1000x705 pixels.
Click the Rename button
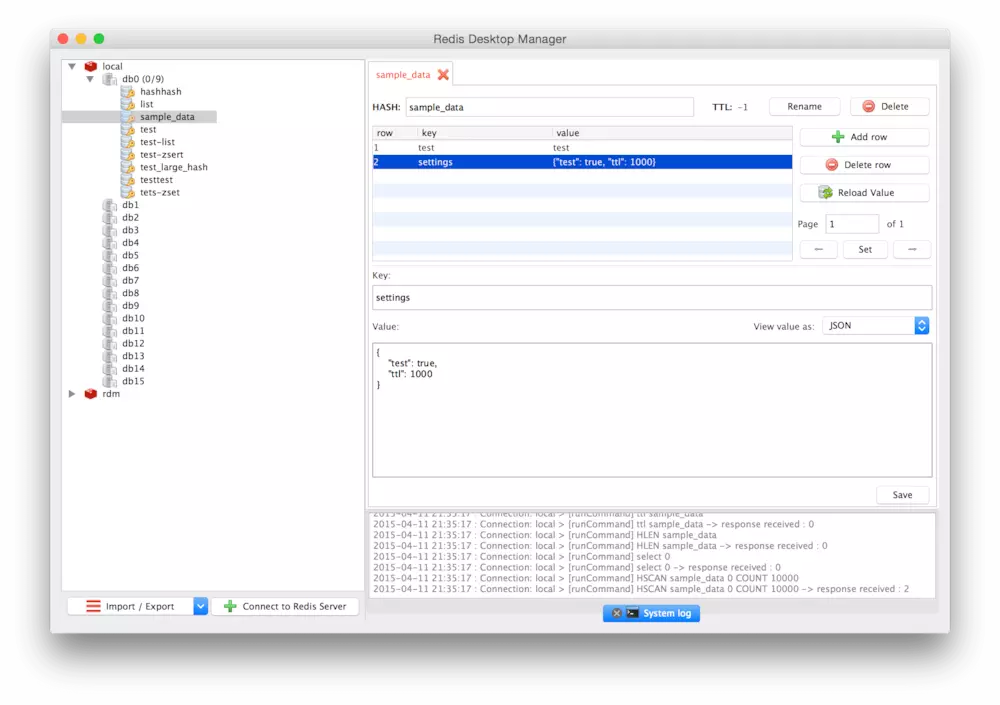pos(804,107)
